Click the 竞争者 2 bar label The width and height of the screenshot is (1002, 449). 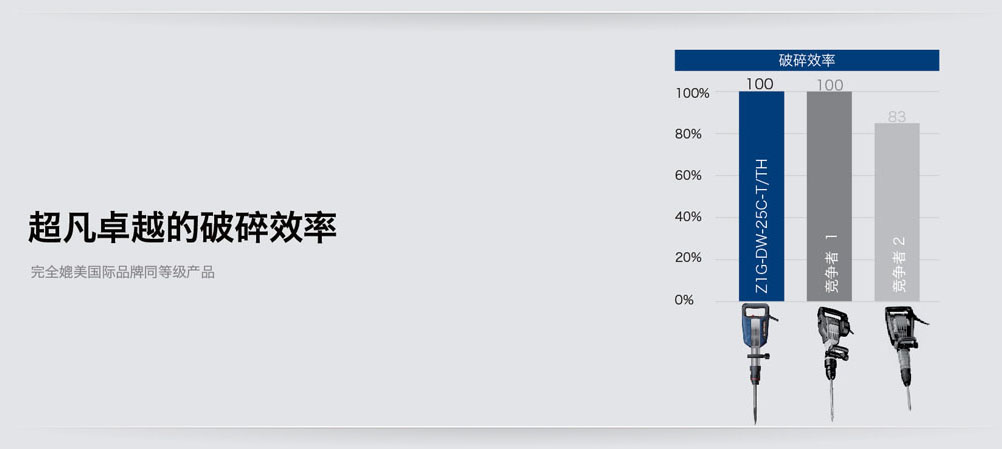[898, 263]
